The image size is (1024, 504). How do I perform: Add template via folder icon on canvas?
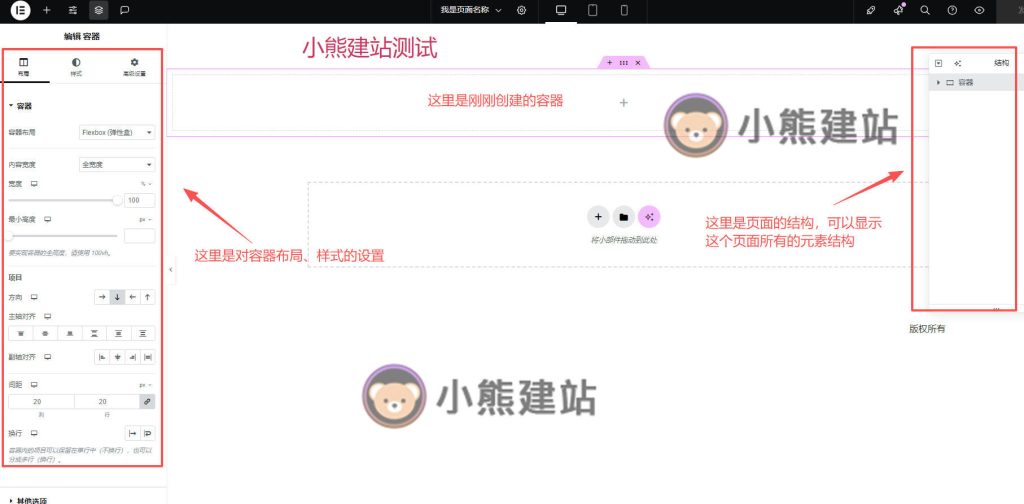[623, 217]
